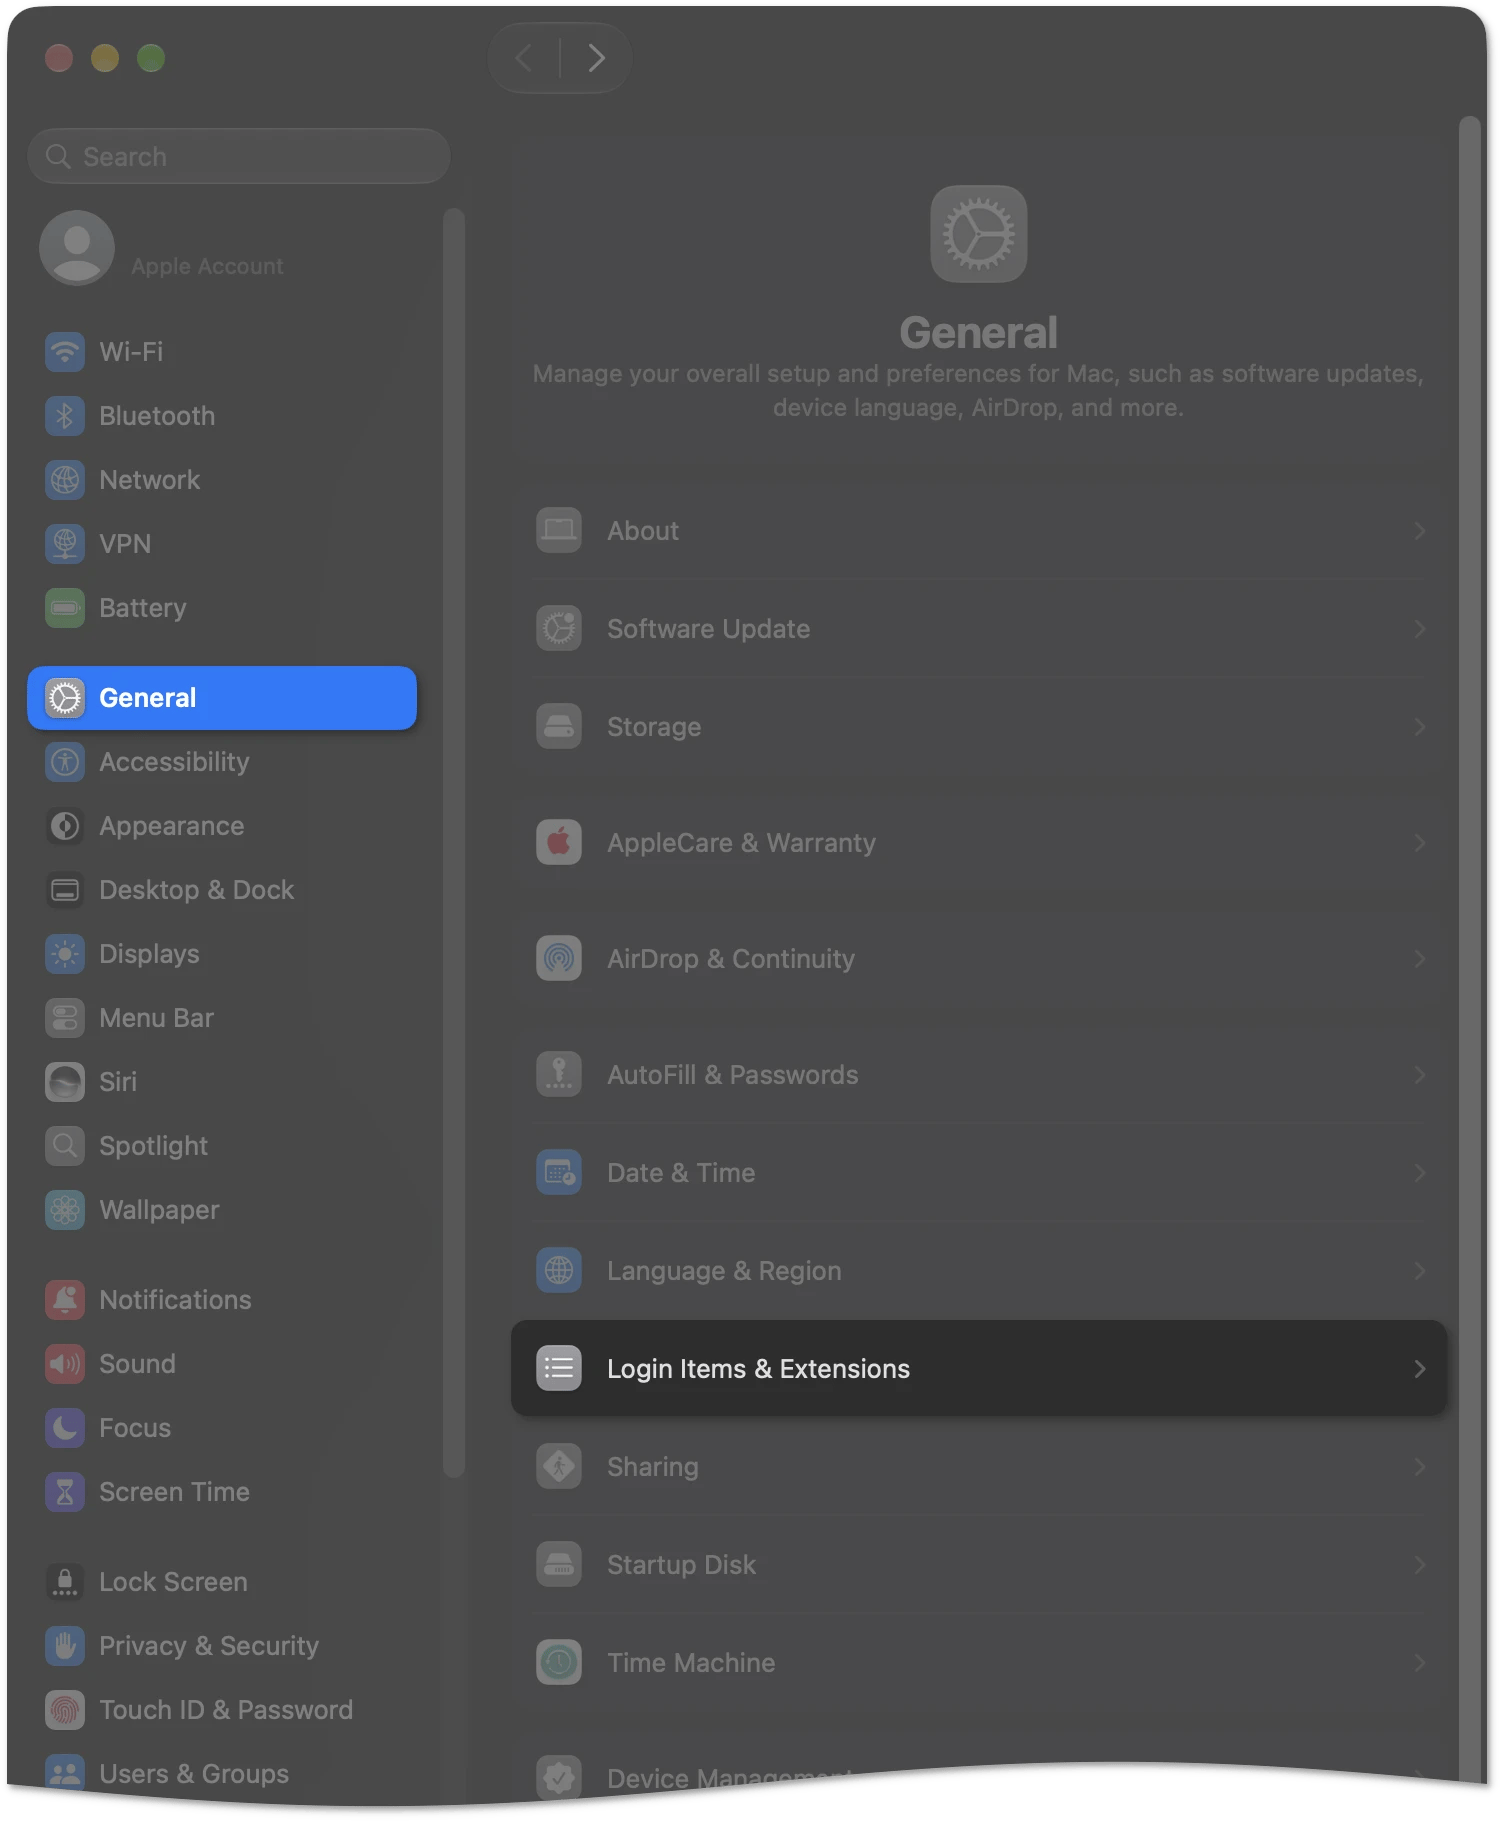1500x1821 pixels.
Task: Click the Screen Time hourglass icon
Action: tap(65, 1492)
